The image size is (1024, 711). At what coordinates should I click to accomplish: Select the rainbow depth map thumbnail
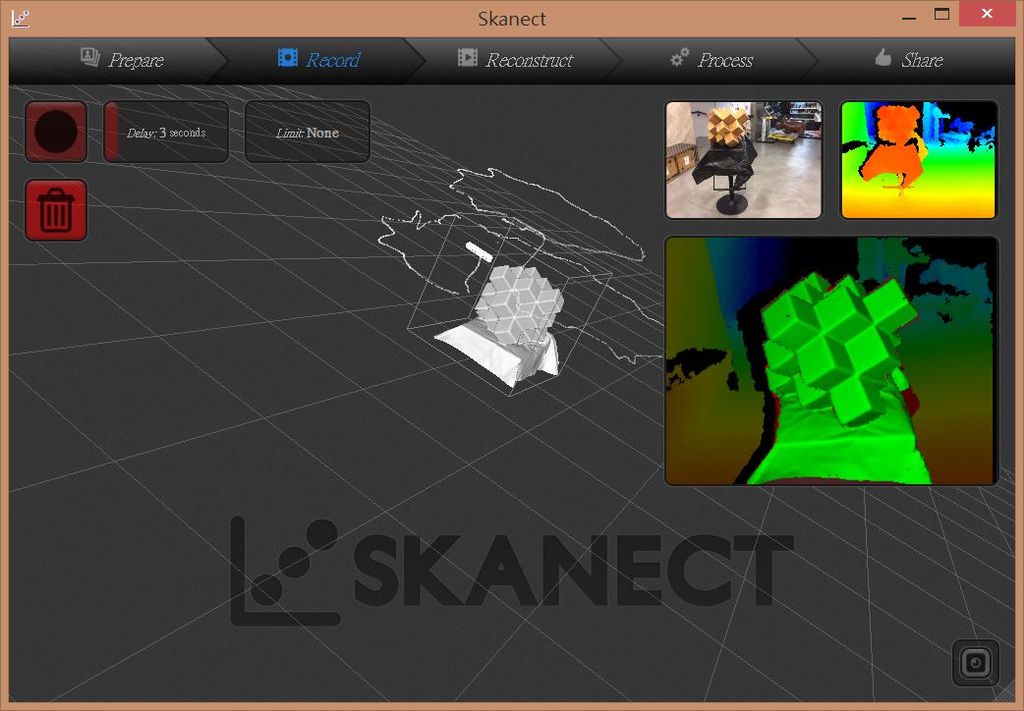pos(919,160)
